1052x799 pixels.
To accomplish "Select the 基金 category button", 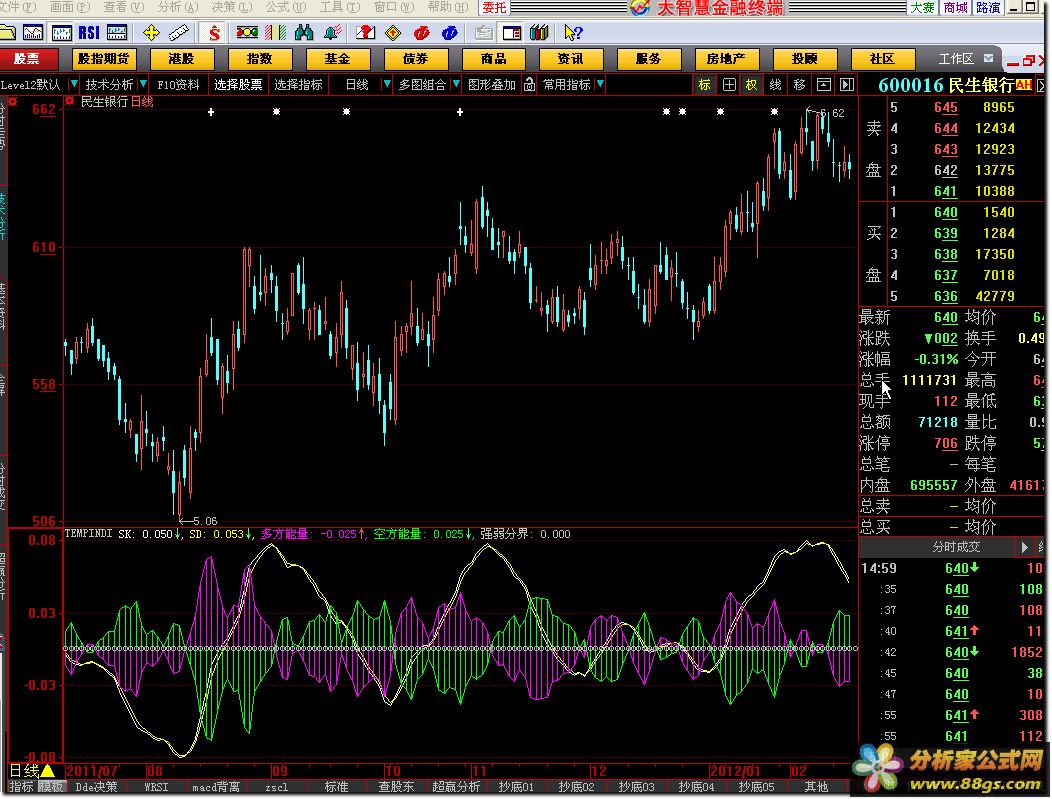I will click(337, 59).
